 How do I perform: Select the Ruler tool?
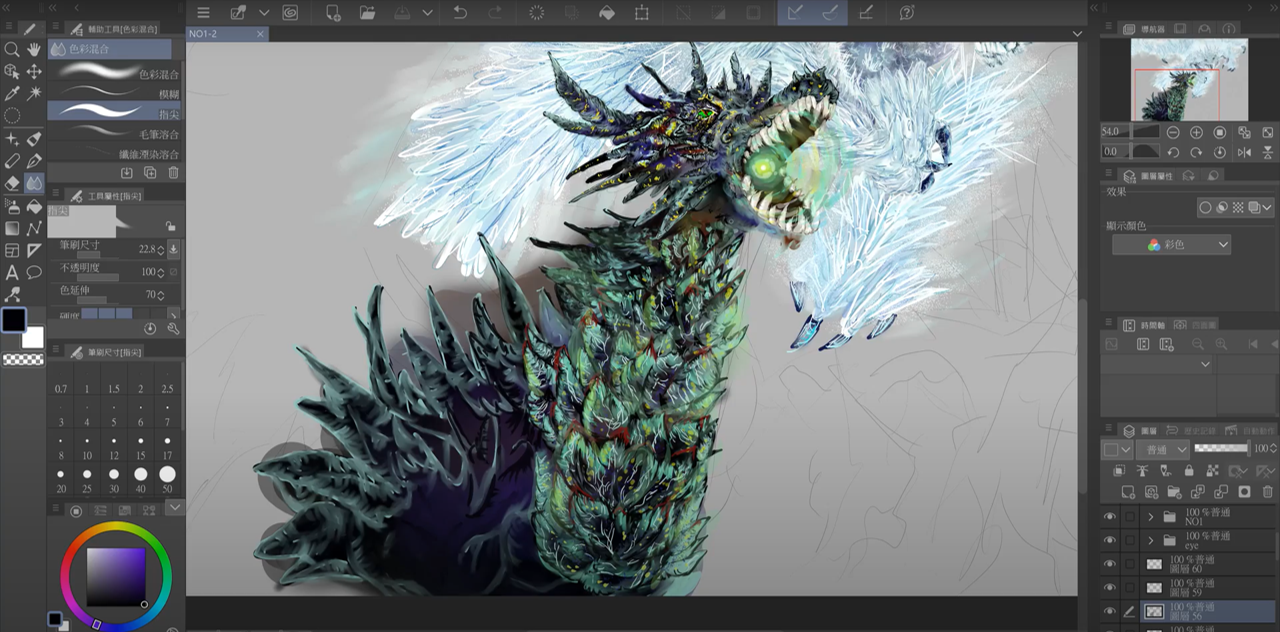34,250
